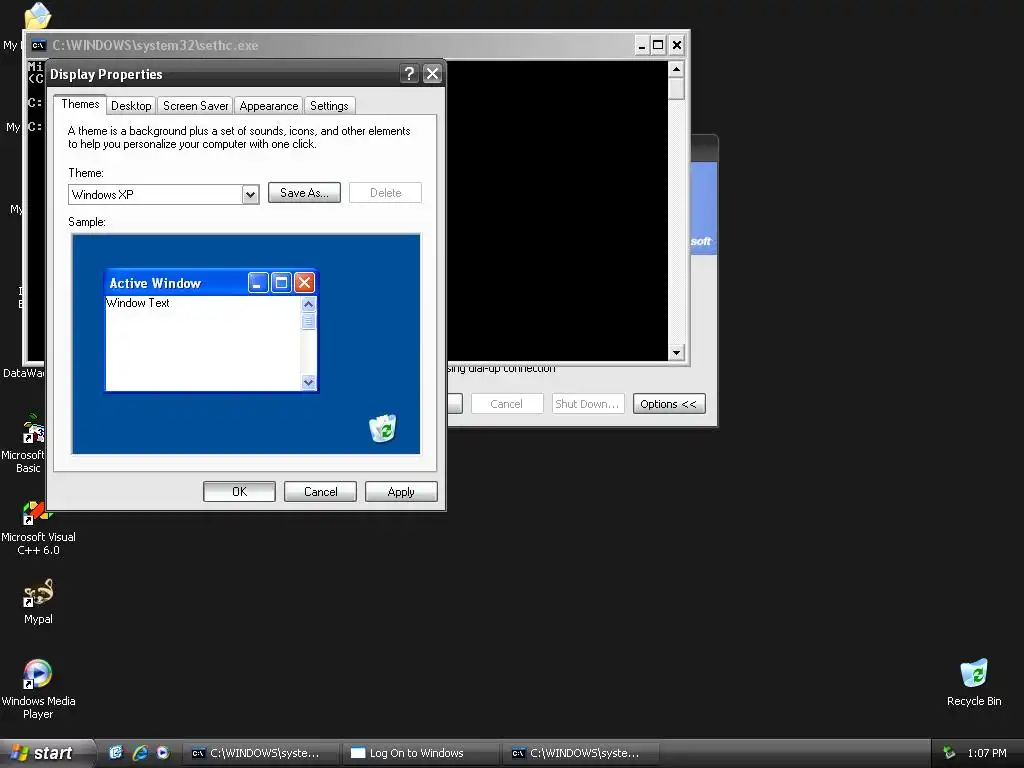Minimize the sethc.exe console window
The image size is (1024, 768).
[642, 45]
